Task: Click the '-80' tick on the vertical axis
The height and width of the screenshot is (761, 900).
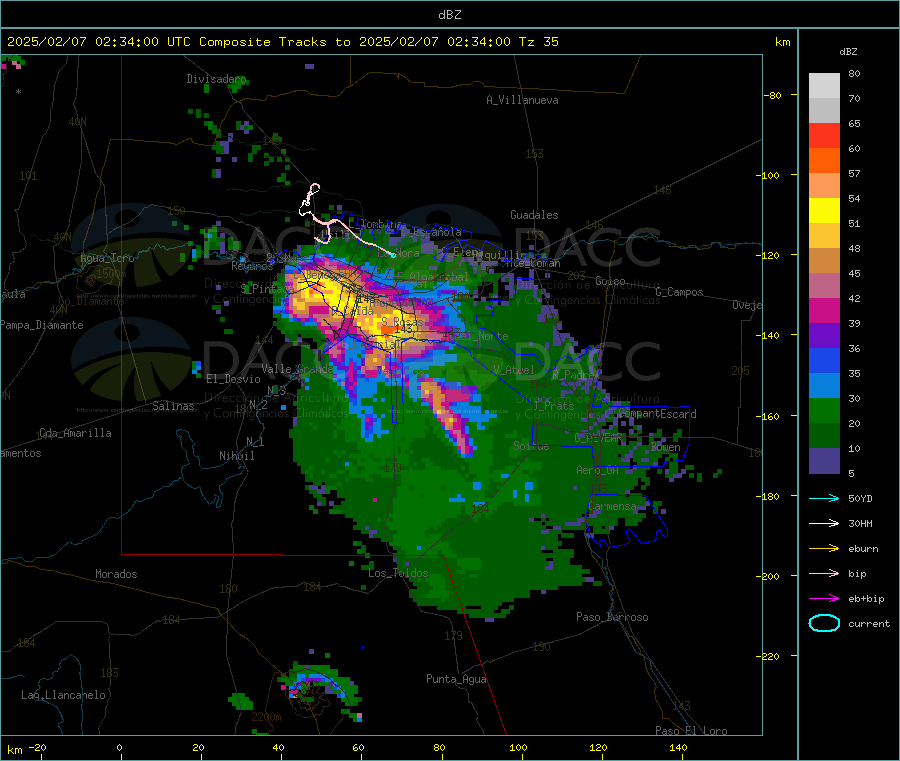Action: coord(772,95)
